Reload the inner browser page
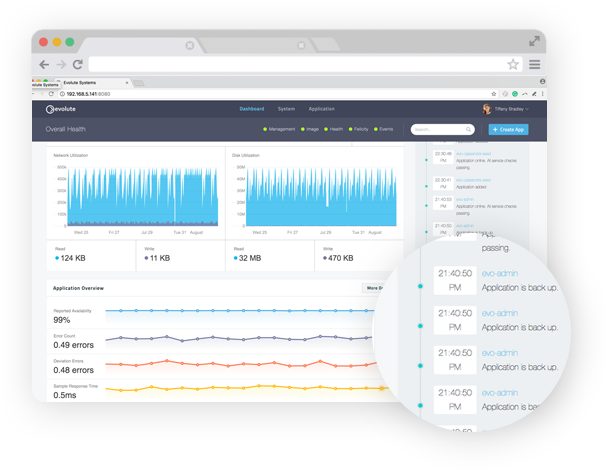 pos(51,94)
